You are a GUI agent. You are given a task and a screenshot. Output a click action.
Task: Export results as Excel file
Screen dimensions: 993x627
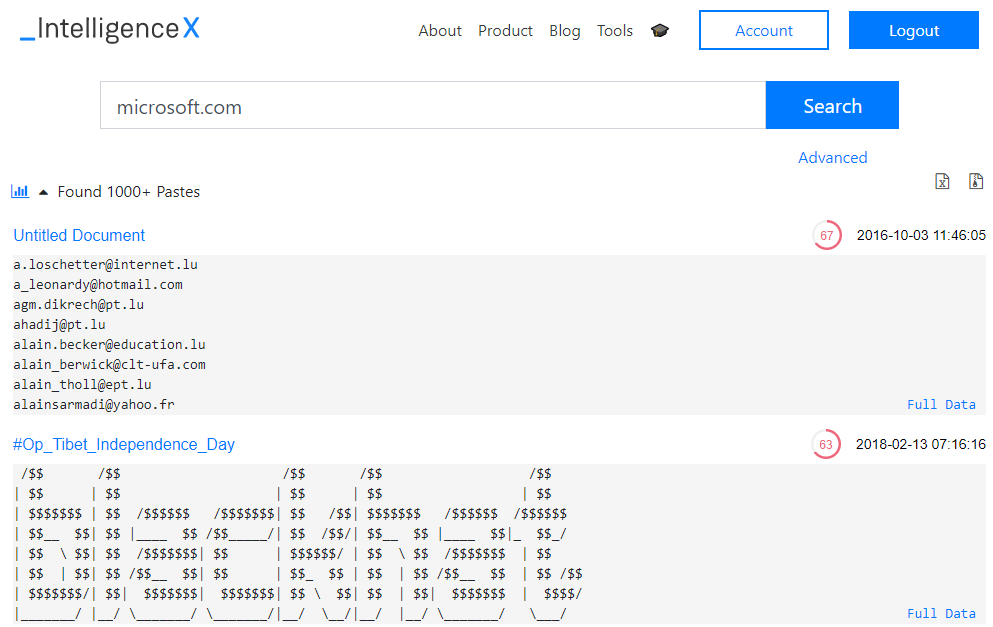point(942,181)
